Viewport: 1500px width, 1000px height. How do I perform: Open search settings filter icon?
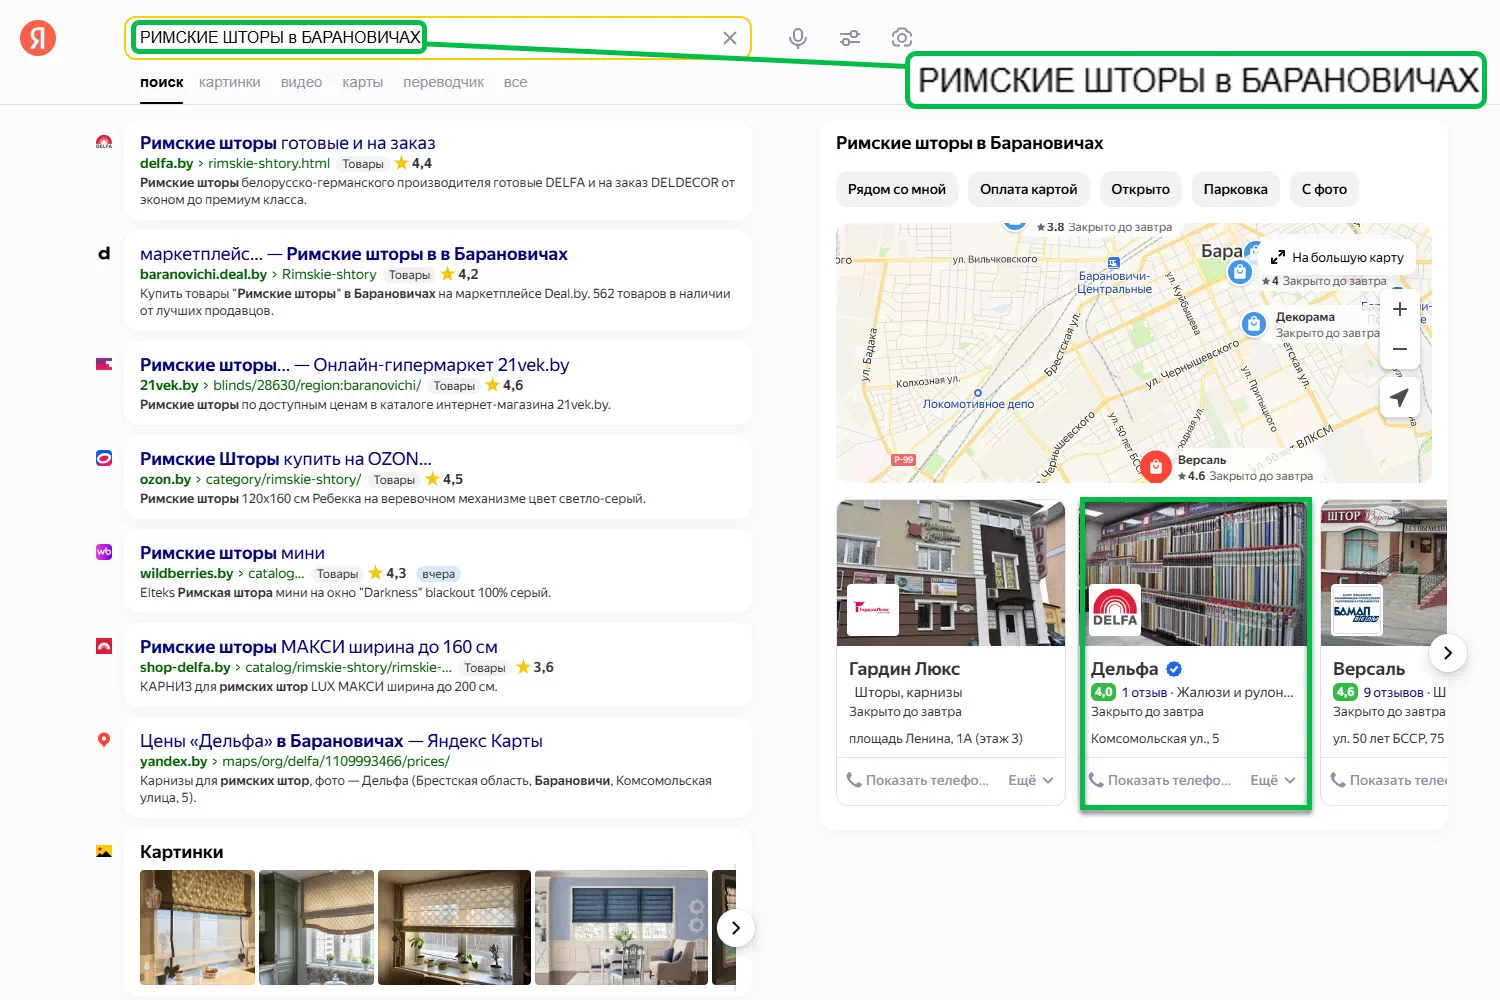(x=850, y=38)
